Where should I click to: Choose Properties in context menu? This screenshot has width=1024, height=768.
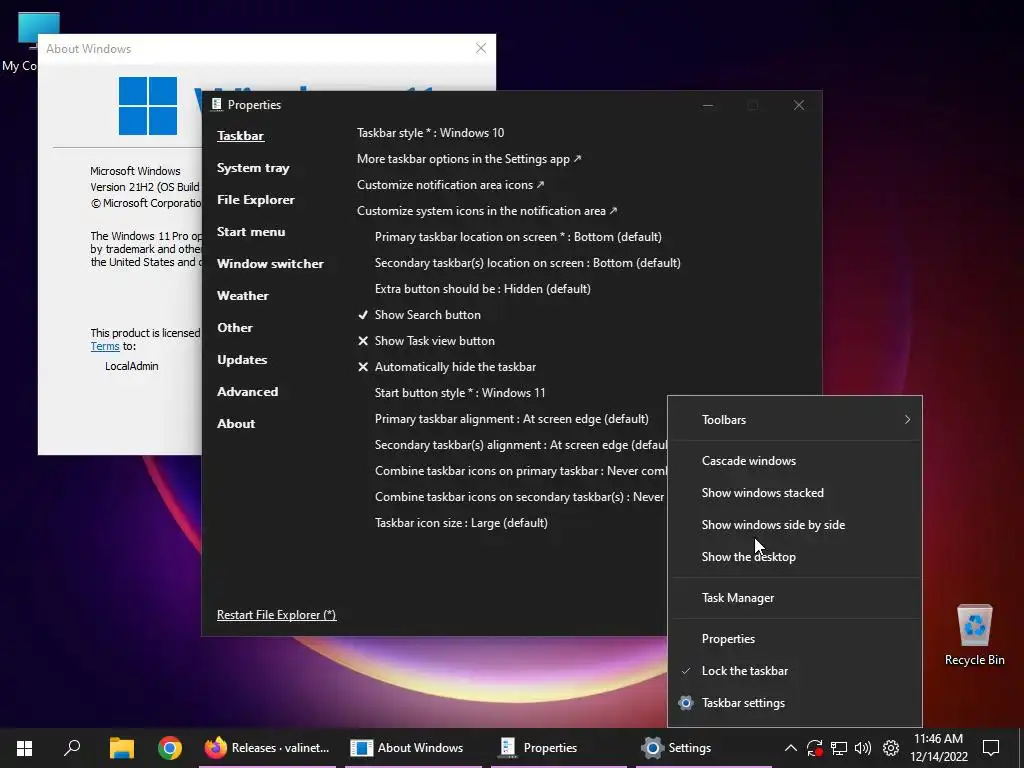pos(795,639)
